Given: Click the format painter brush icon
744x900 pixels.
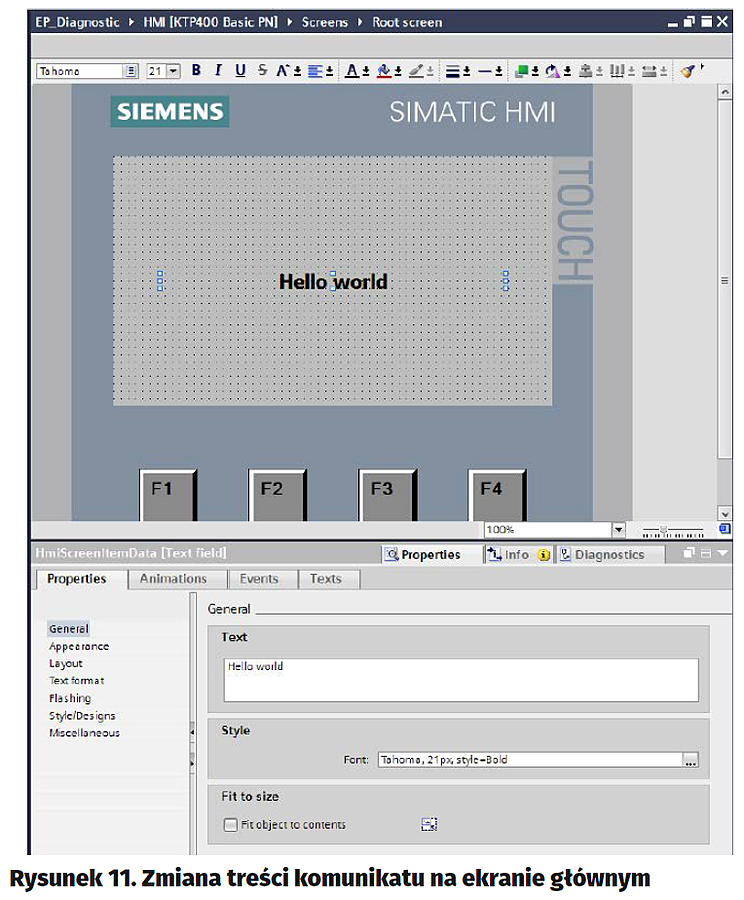Looking at the screenshot, I should click(687, 70).
